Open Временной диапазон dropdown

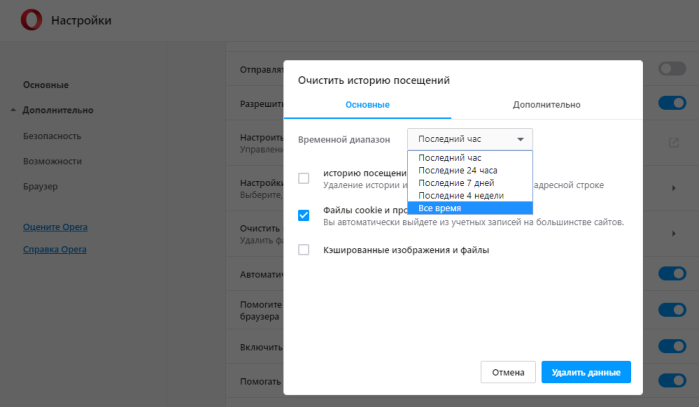pyautogui.click(x=470, y=139)
